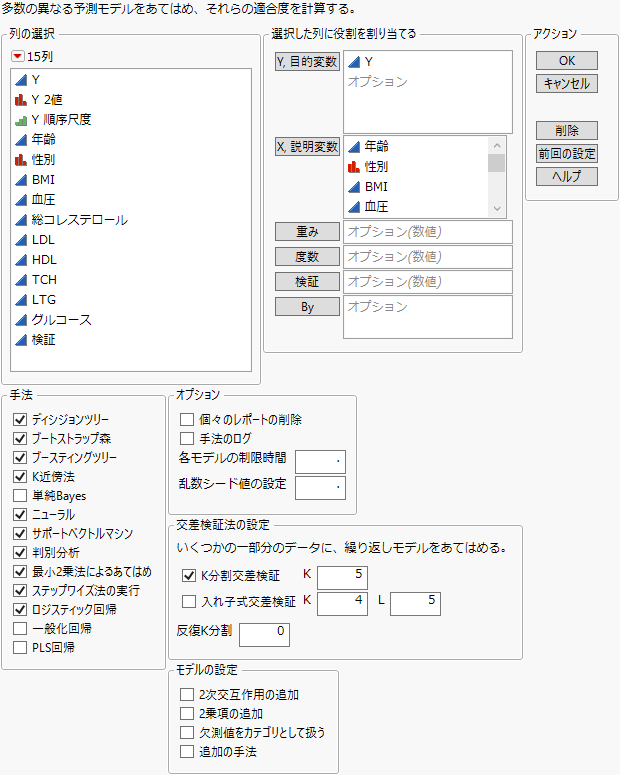Click the OK button
This screenshot has height=775, width=620.
coord(567,61)
